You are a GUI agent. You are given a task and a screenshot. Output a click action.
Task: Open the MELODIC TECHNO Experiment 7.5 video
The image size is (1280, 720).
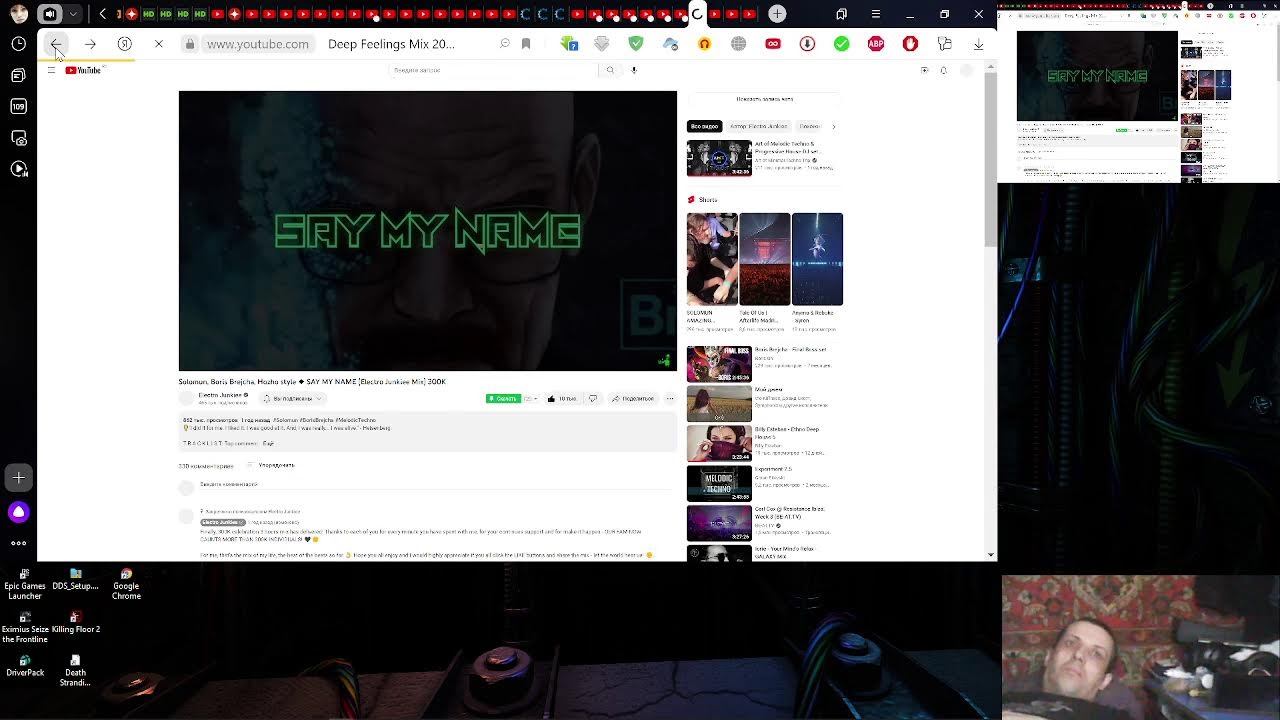coord(719,483)
